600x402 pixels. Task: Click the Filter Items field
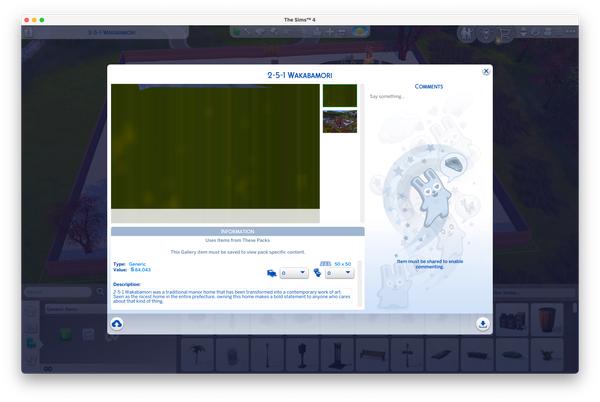534,293
